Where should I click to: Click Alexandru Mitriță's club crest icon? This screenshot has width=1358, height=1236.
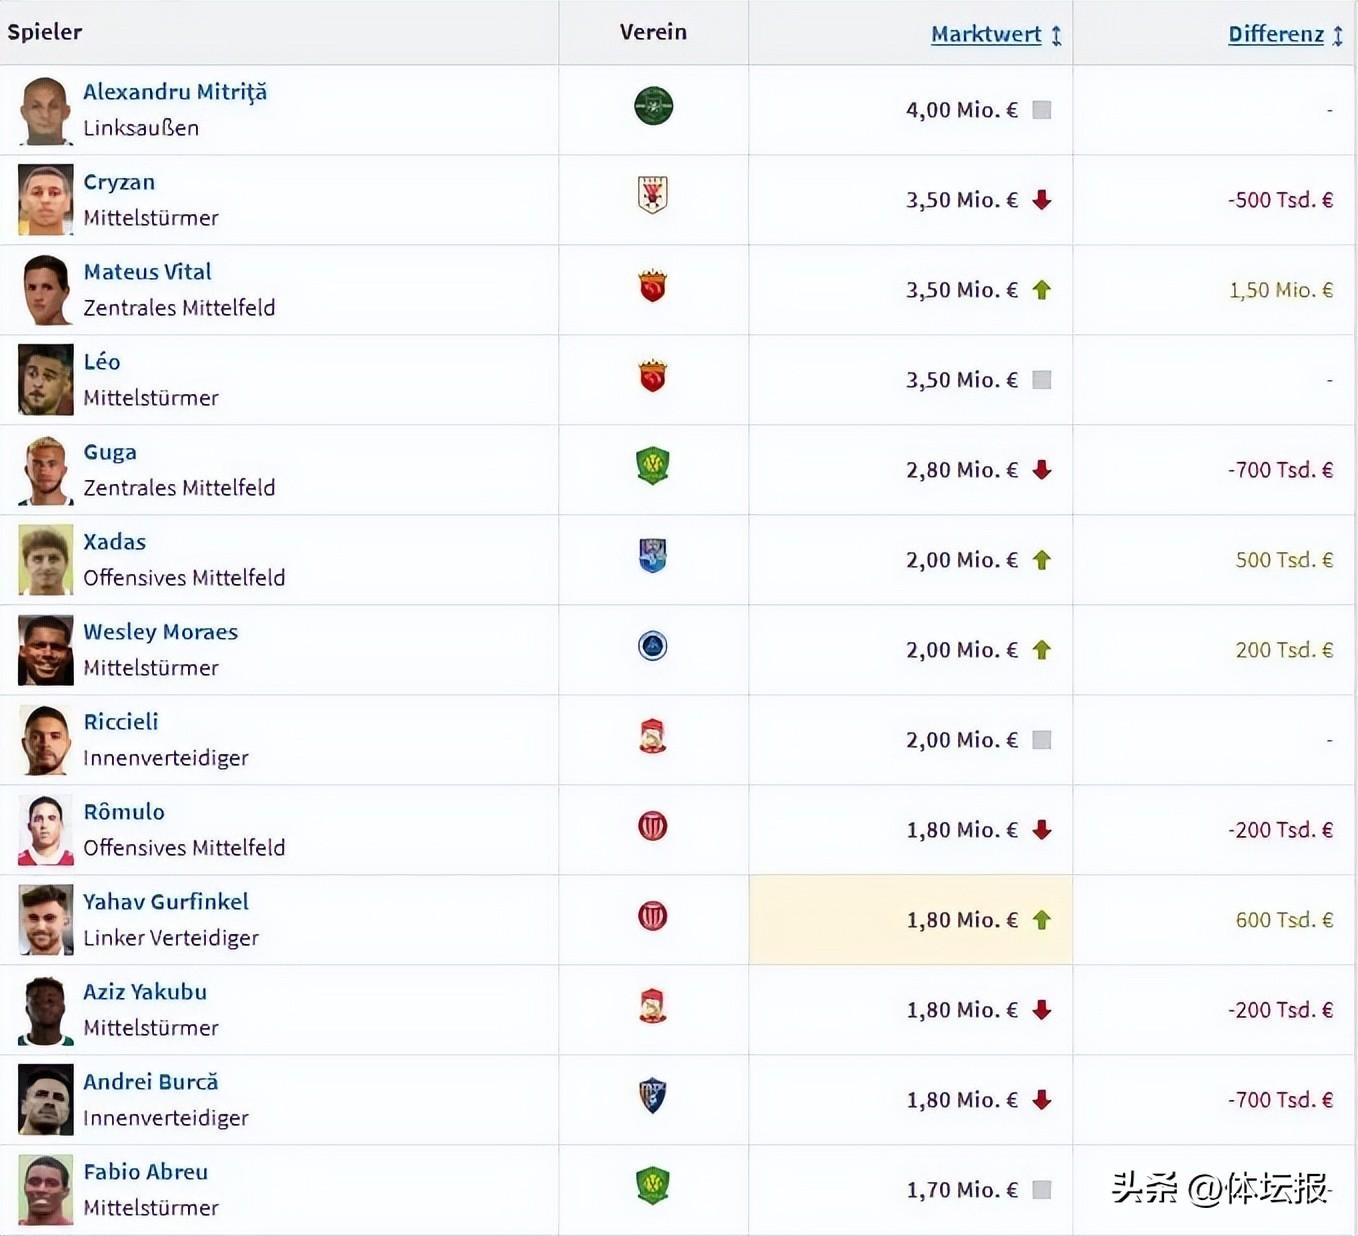tap(653, 106)
